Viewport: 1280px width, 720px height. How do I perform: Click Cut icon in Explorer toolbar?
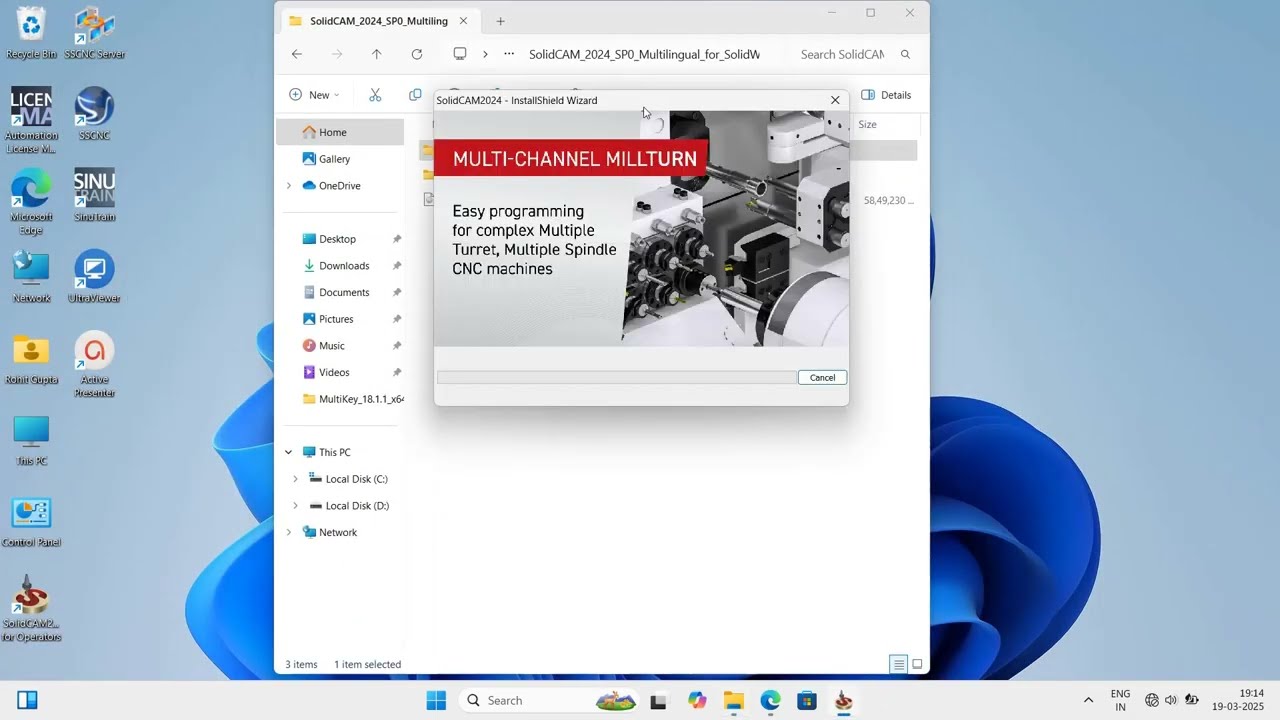tap(375, 95)
